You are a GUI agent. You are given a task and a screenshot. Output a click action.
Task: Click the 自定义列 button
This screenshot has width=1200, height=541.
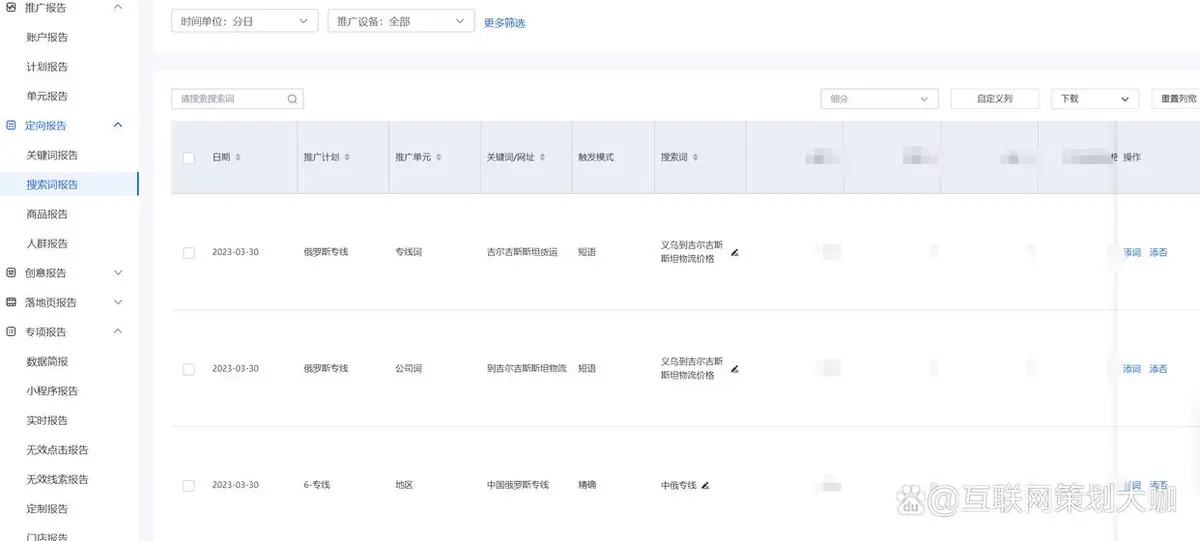(x=994, y=99)
